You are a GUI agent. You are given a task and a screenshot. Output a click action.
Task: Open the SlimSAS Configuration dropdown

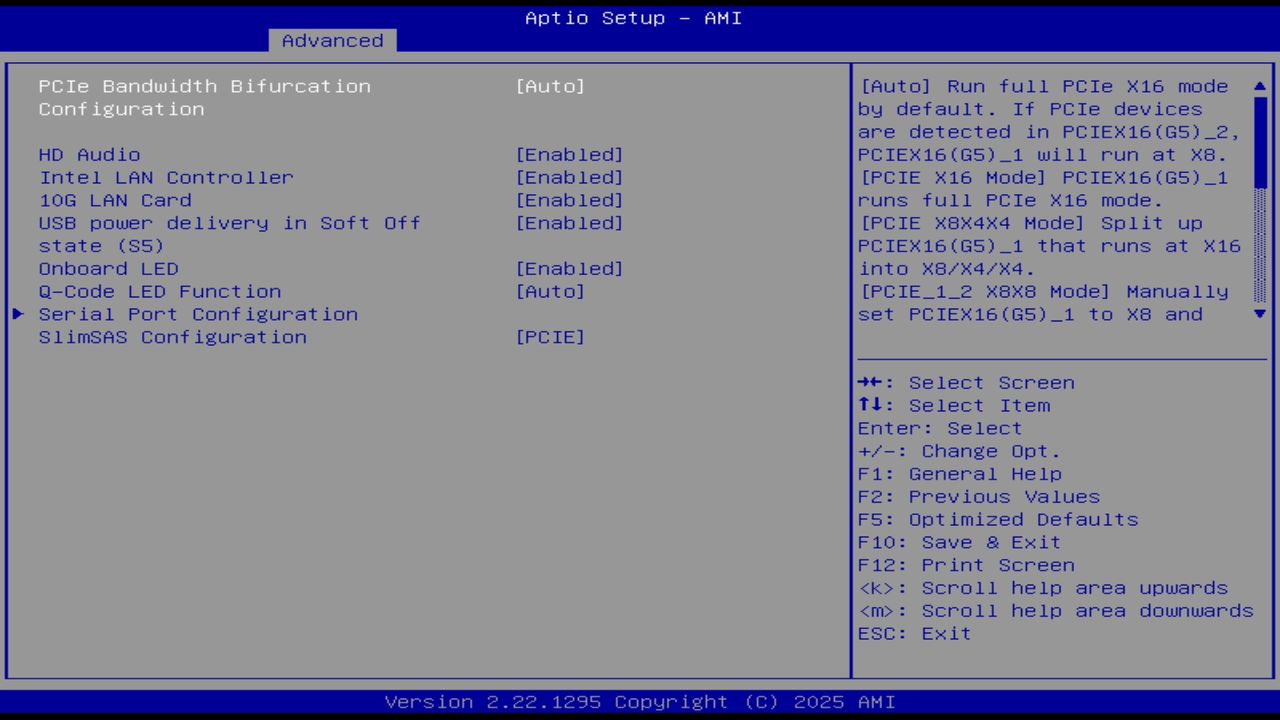(551, 337)
